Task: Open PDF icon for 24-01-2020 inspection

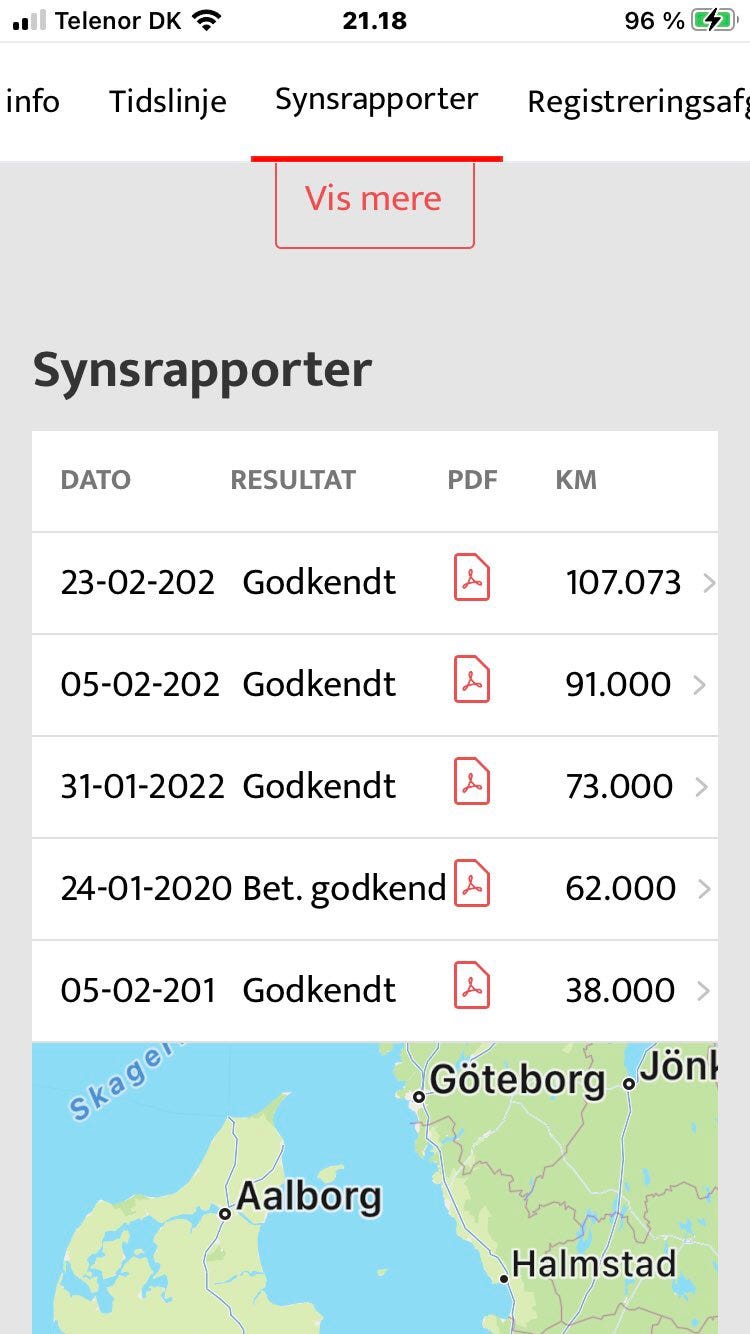Action: pos(472,887)
